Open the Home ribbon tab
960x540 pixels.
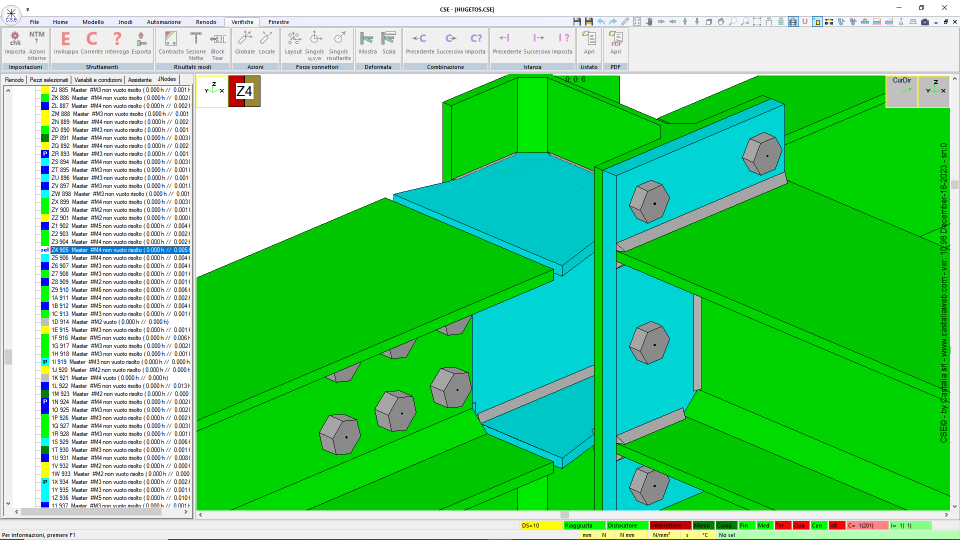[60, 22]
